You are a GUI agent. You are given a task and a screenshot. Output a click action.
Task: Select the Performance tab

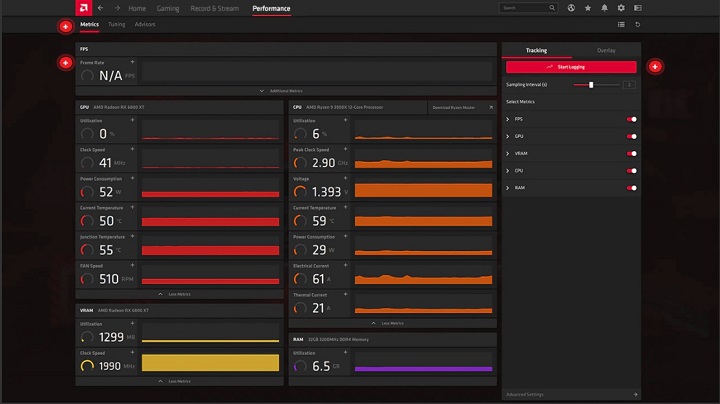coord(271,8)
